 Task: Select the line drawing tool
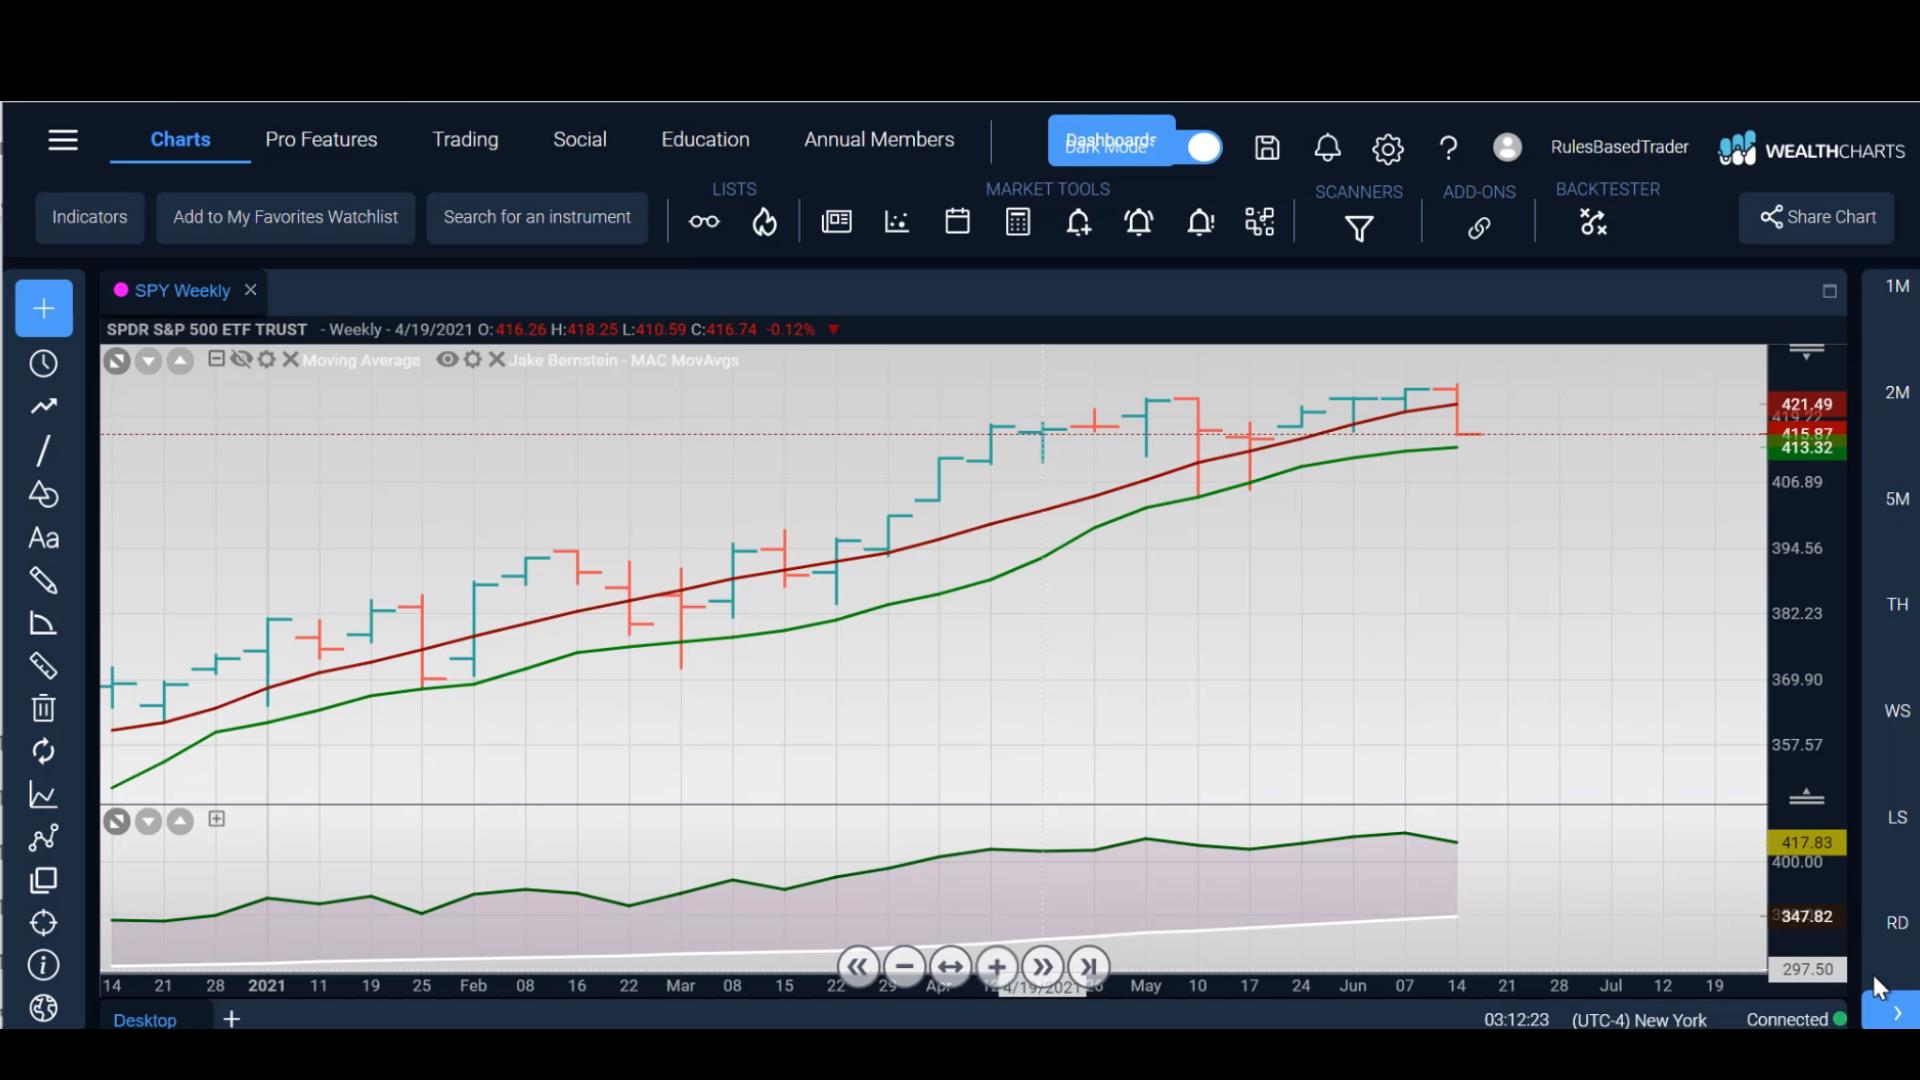point(43,450)
